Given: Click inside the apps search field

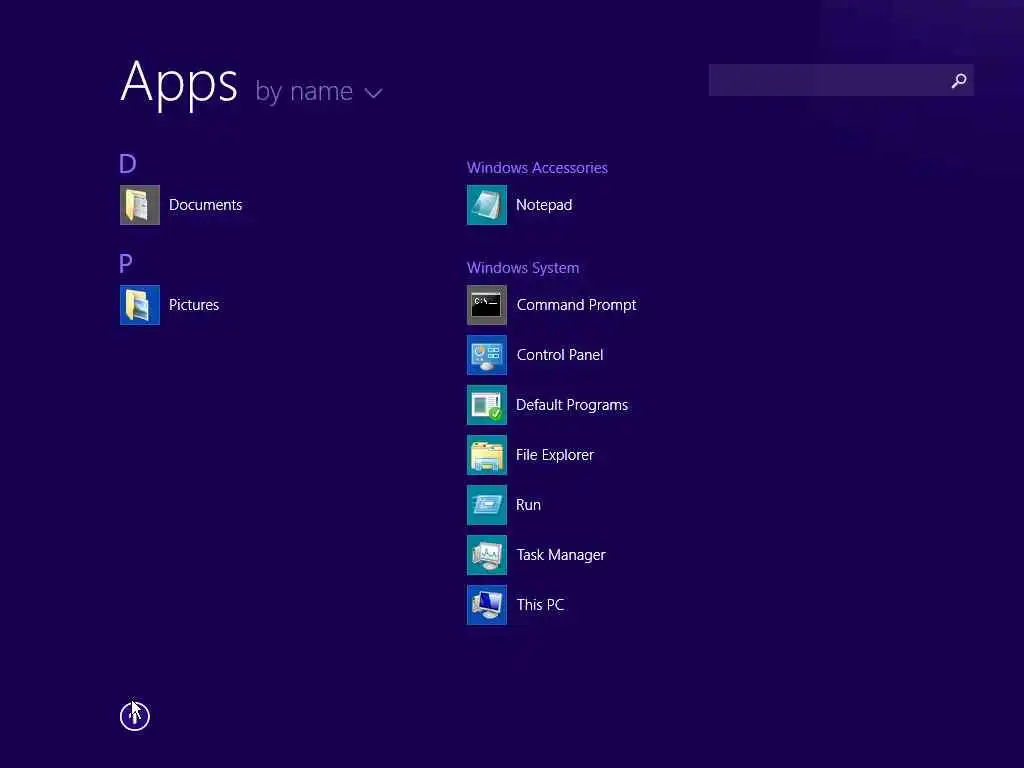Looking at the screenshot, I should coord(841,80).
